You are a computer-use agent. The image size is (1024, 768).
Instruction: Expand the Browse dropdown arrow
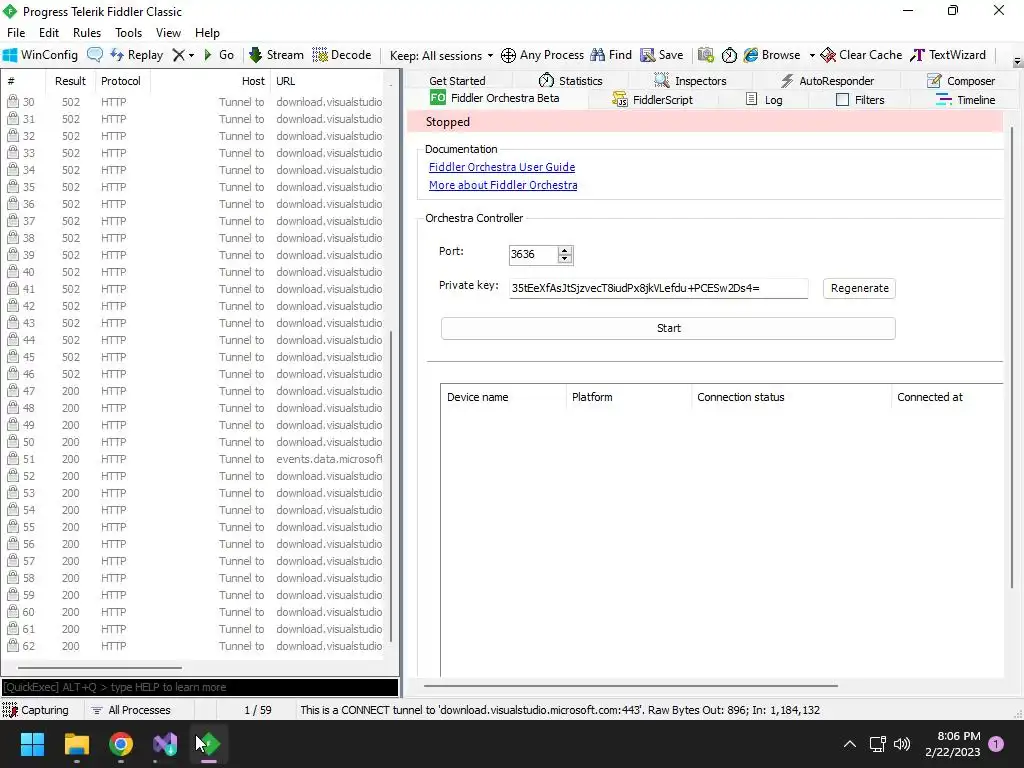(x=812, y=56)
